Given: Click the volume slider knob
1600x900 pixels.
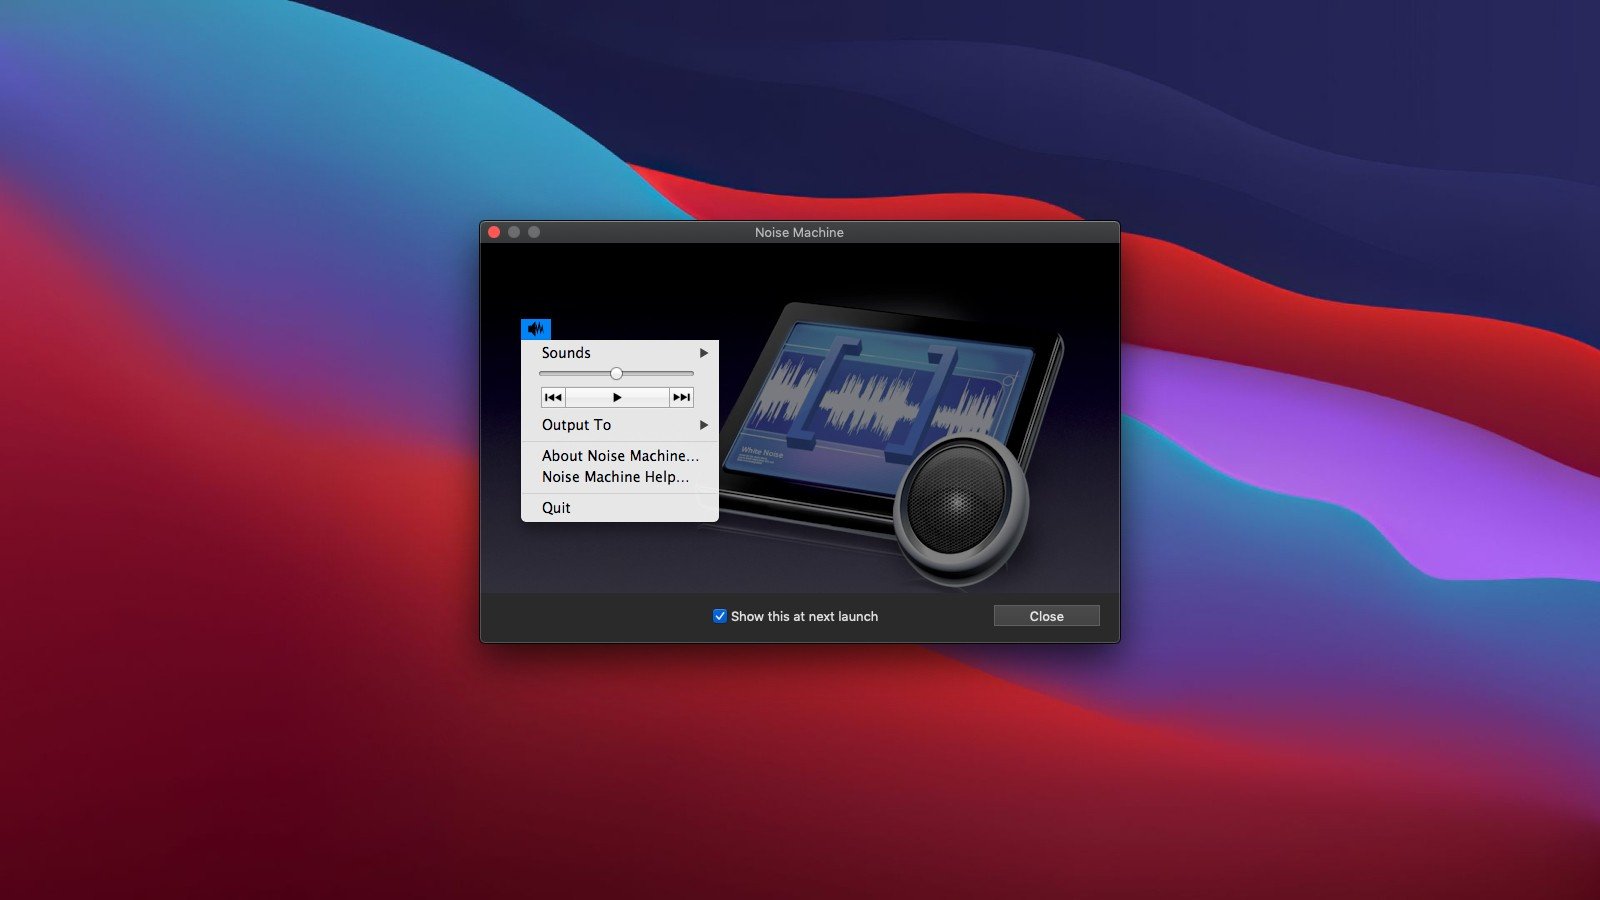Looking at the screenshot, I should [x=616, y=374].
